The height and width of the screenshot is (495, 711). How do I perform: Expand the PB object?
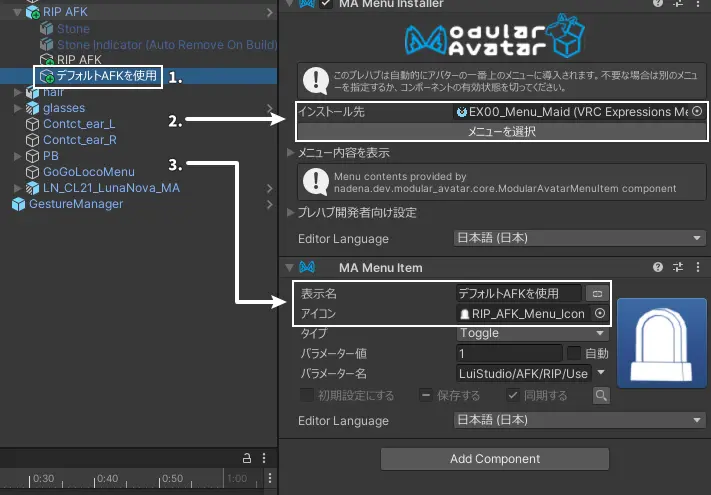click(18, 156)
